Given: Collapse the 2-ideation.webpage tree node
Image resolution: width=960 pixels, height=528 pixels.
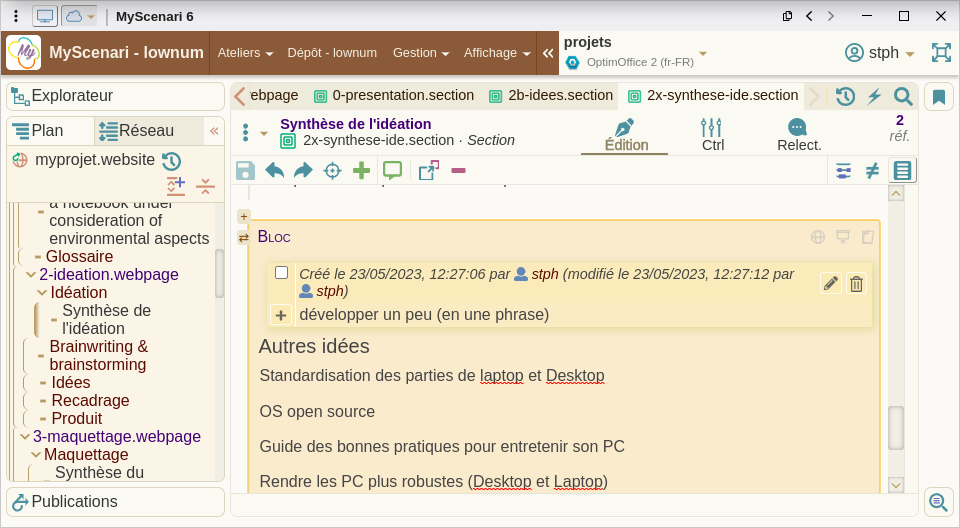Looking at the screenshot, I should pyautogui.click(x=30, y=274).
